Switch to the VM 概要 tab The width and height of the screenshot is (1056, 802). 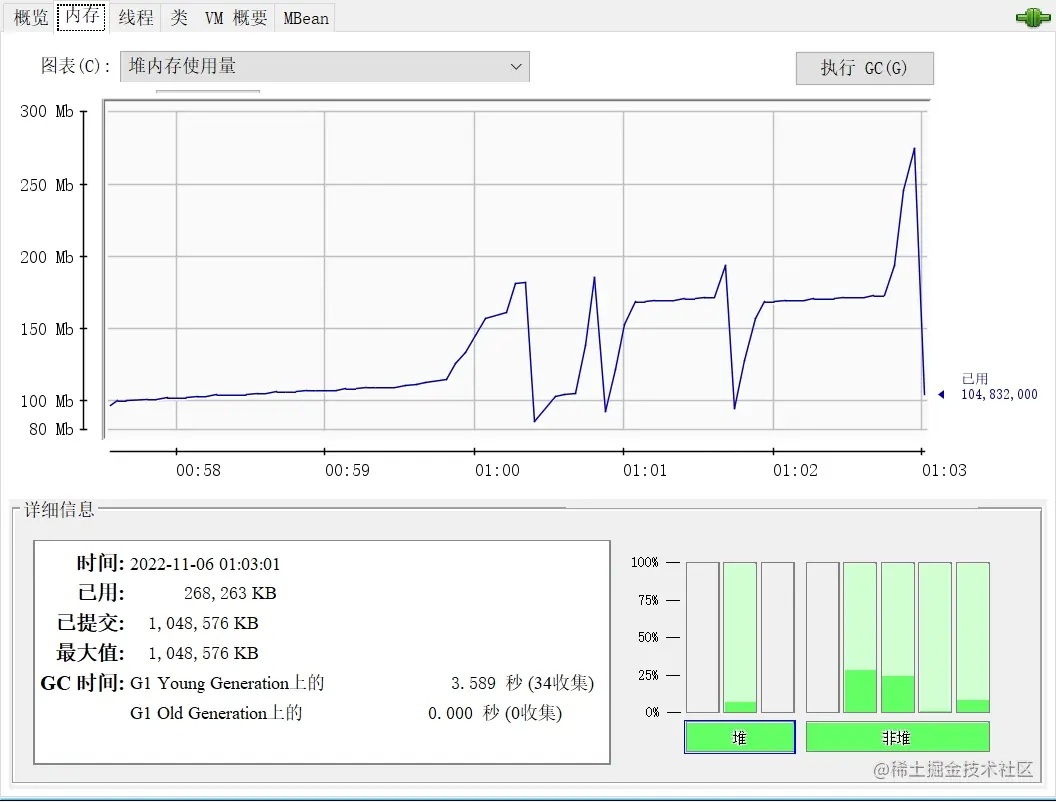tap(236, 18)
